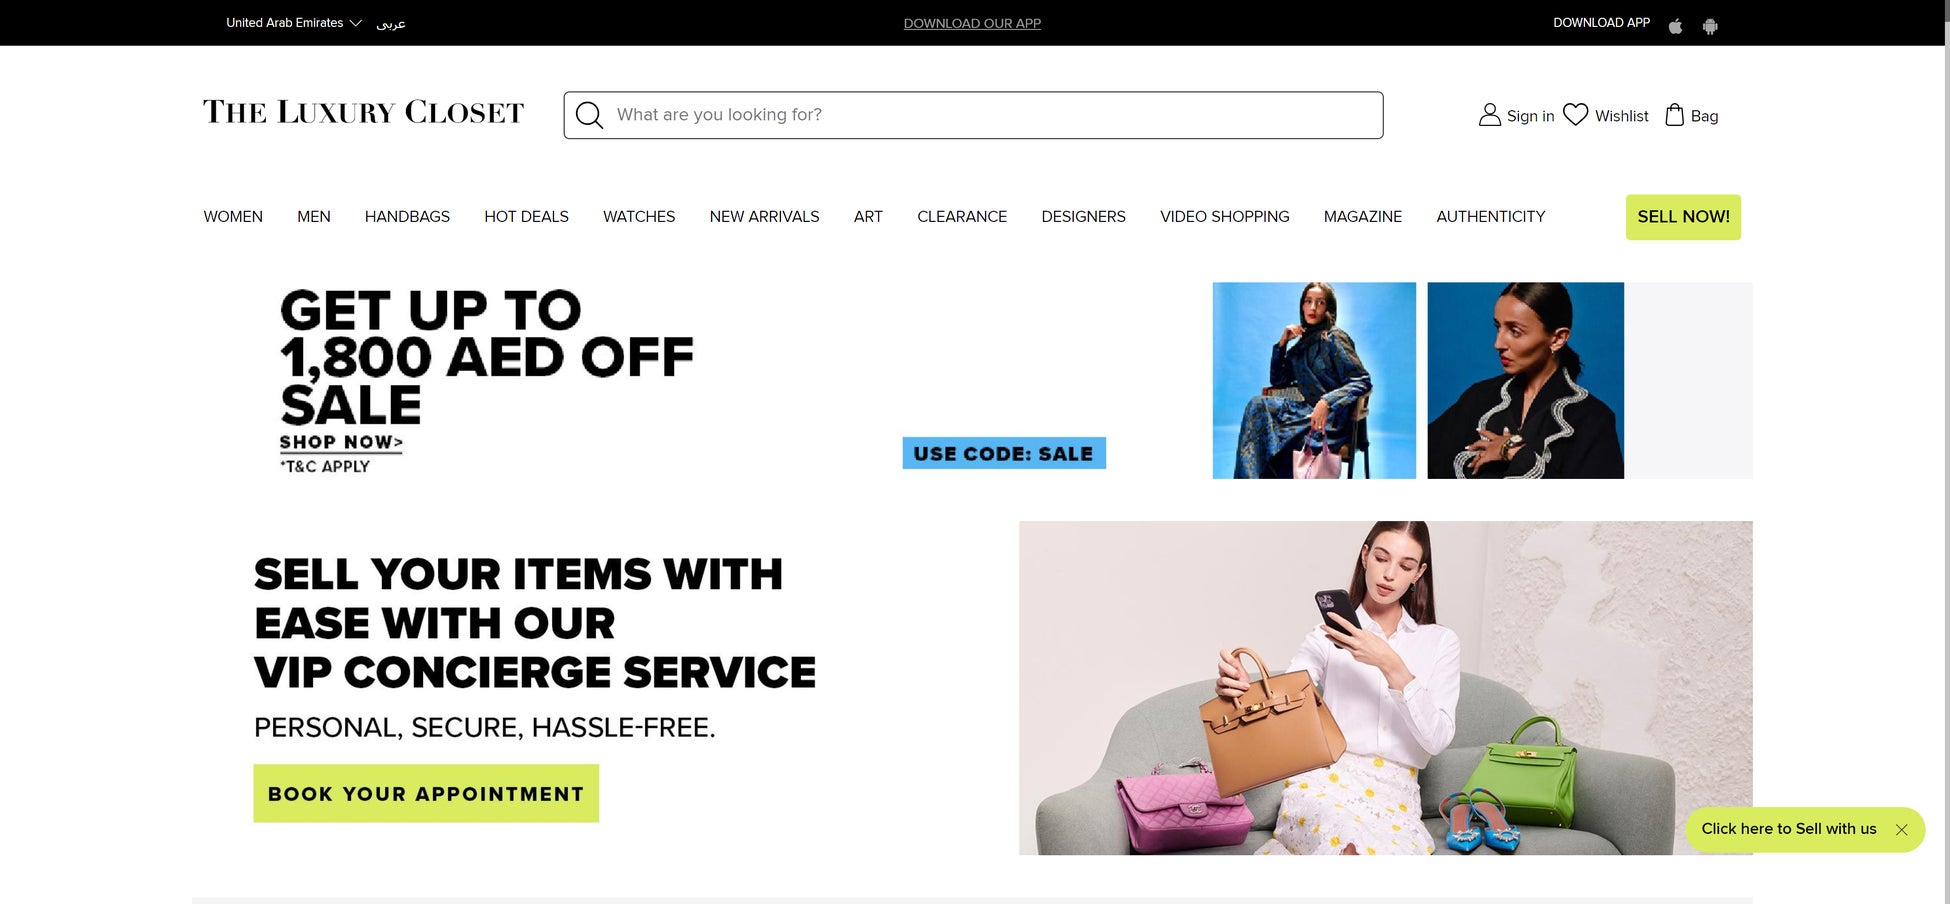Expand the United Arab Emirates country dropdown

click(x=293, y=23)
